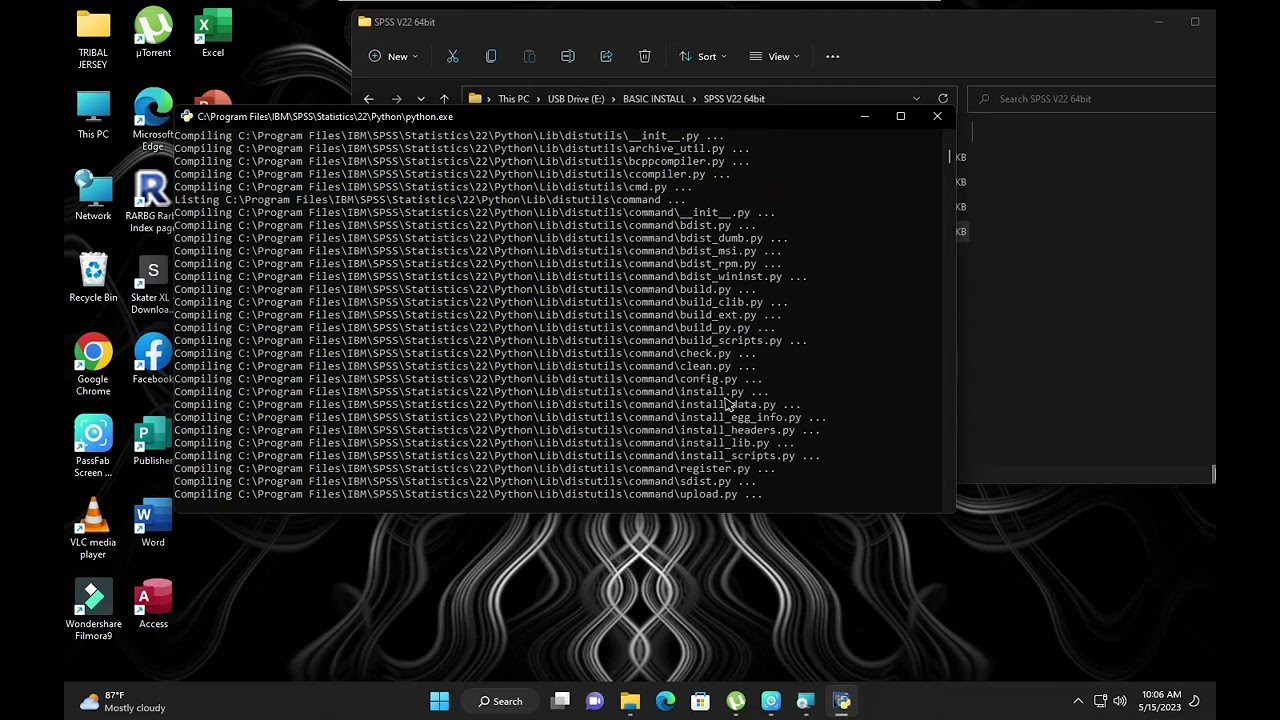
Task: Click the Cut icon in File Explorer toolbar
Action: (x=452, y=57)
